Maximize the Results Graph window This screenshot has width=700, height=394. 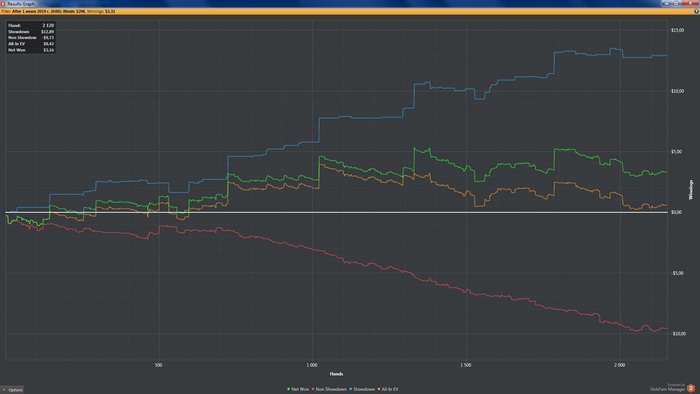pyautogui.click(x=676, y=3)
